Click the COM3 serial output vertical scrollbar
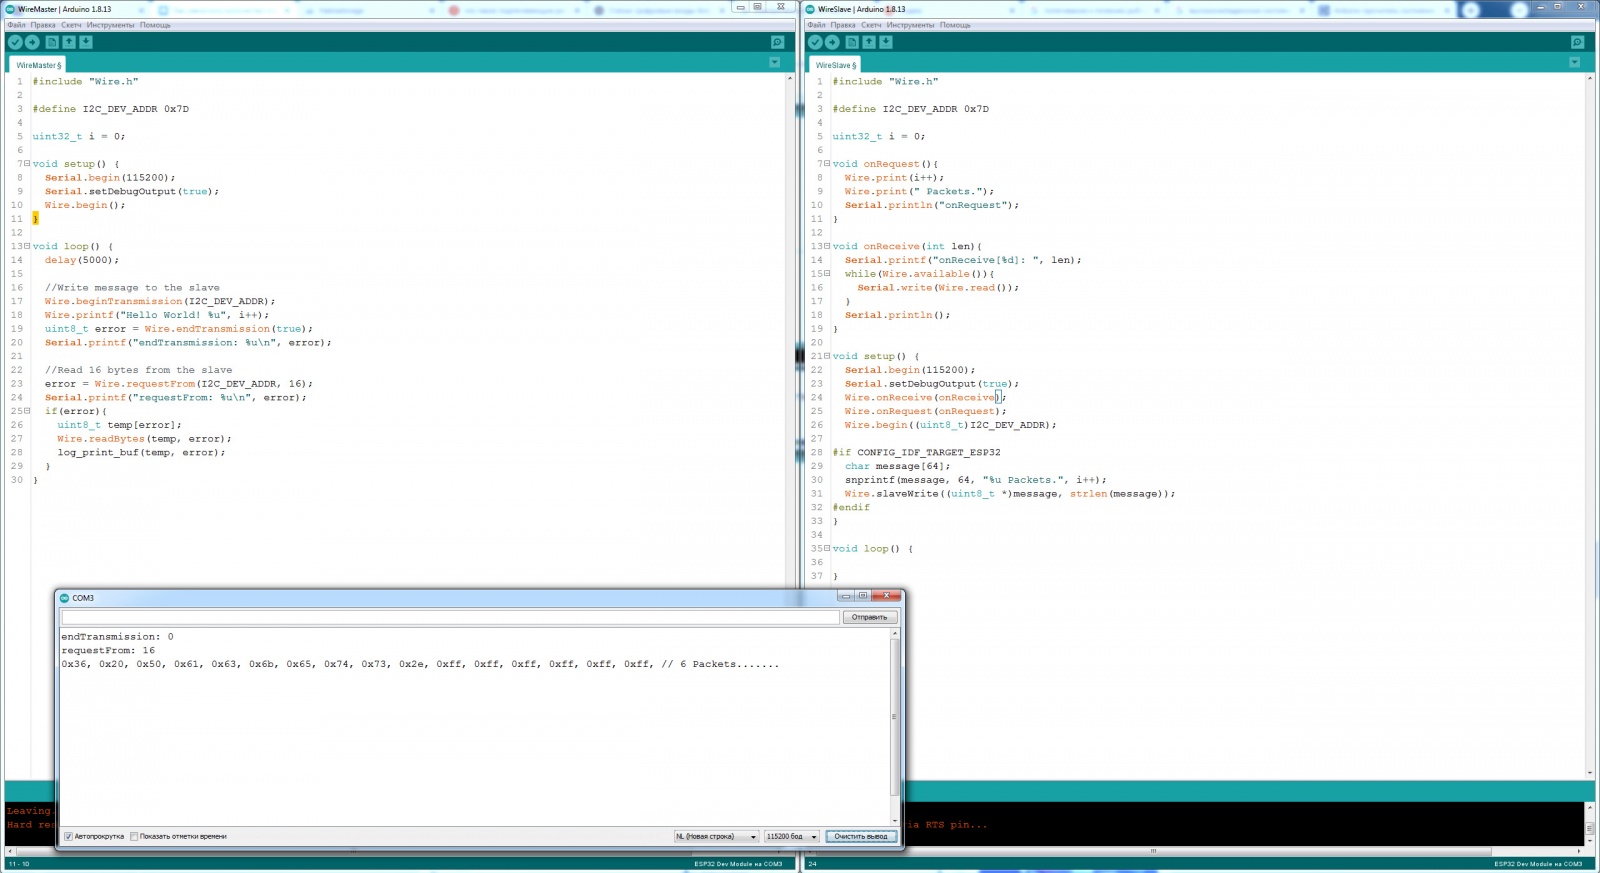Viewport: 1600px width, 873px height. click(894, 727)
